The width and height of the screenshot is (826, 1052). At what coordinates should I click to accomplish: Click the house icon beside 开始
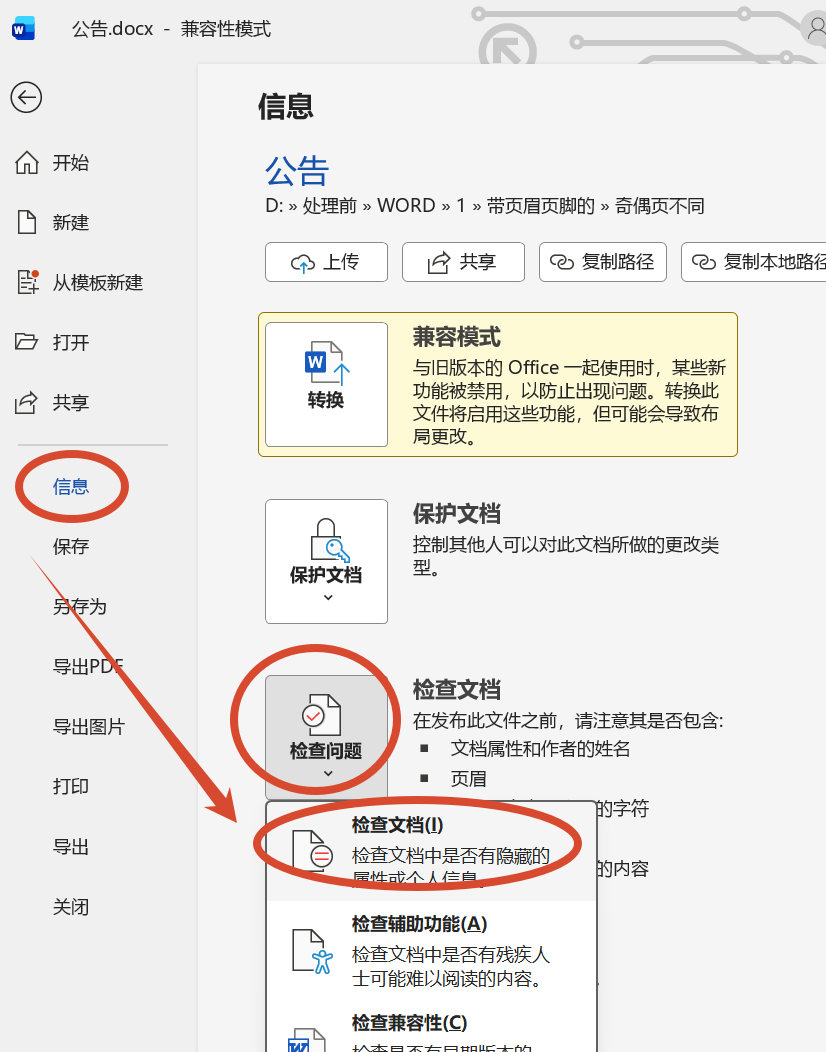tap(27, 162)
